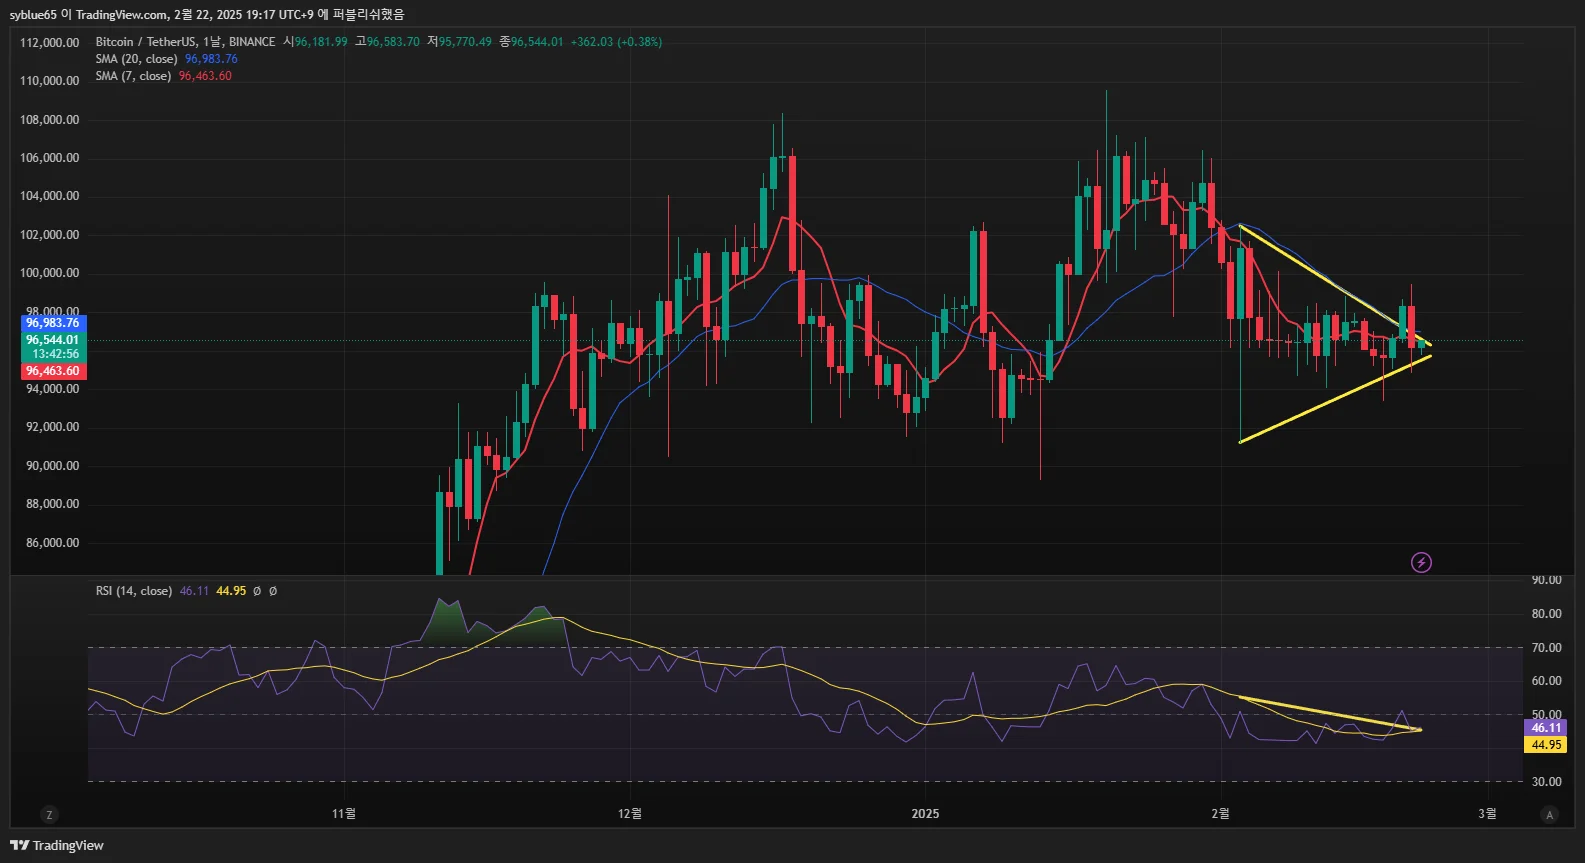Click the purple 46.11 RSI axis label
The width and height of the screenshot is (1585, 863).
(x=1546, y=728)
